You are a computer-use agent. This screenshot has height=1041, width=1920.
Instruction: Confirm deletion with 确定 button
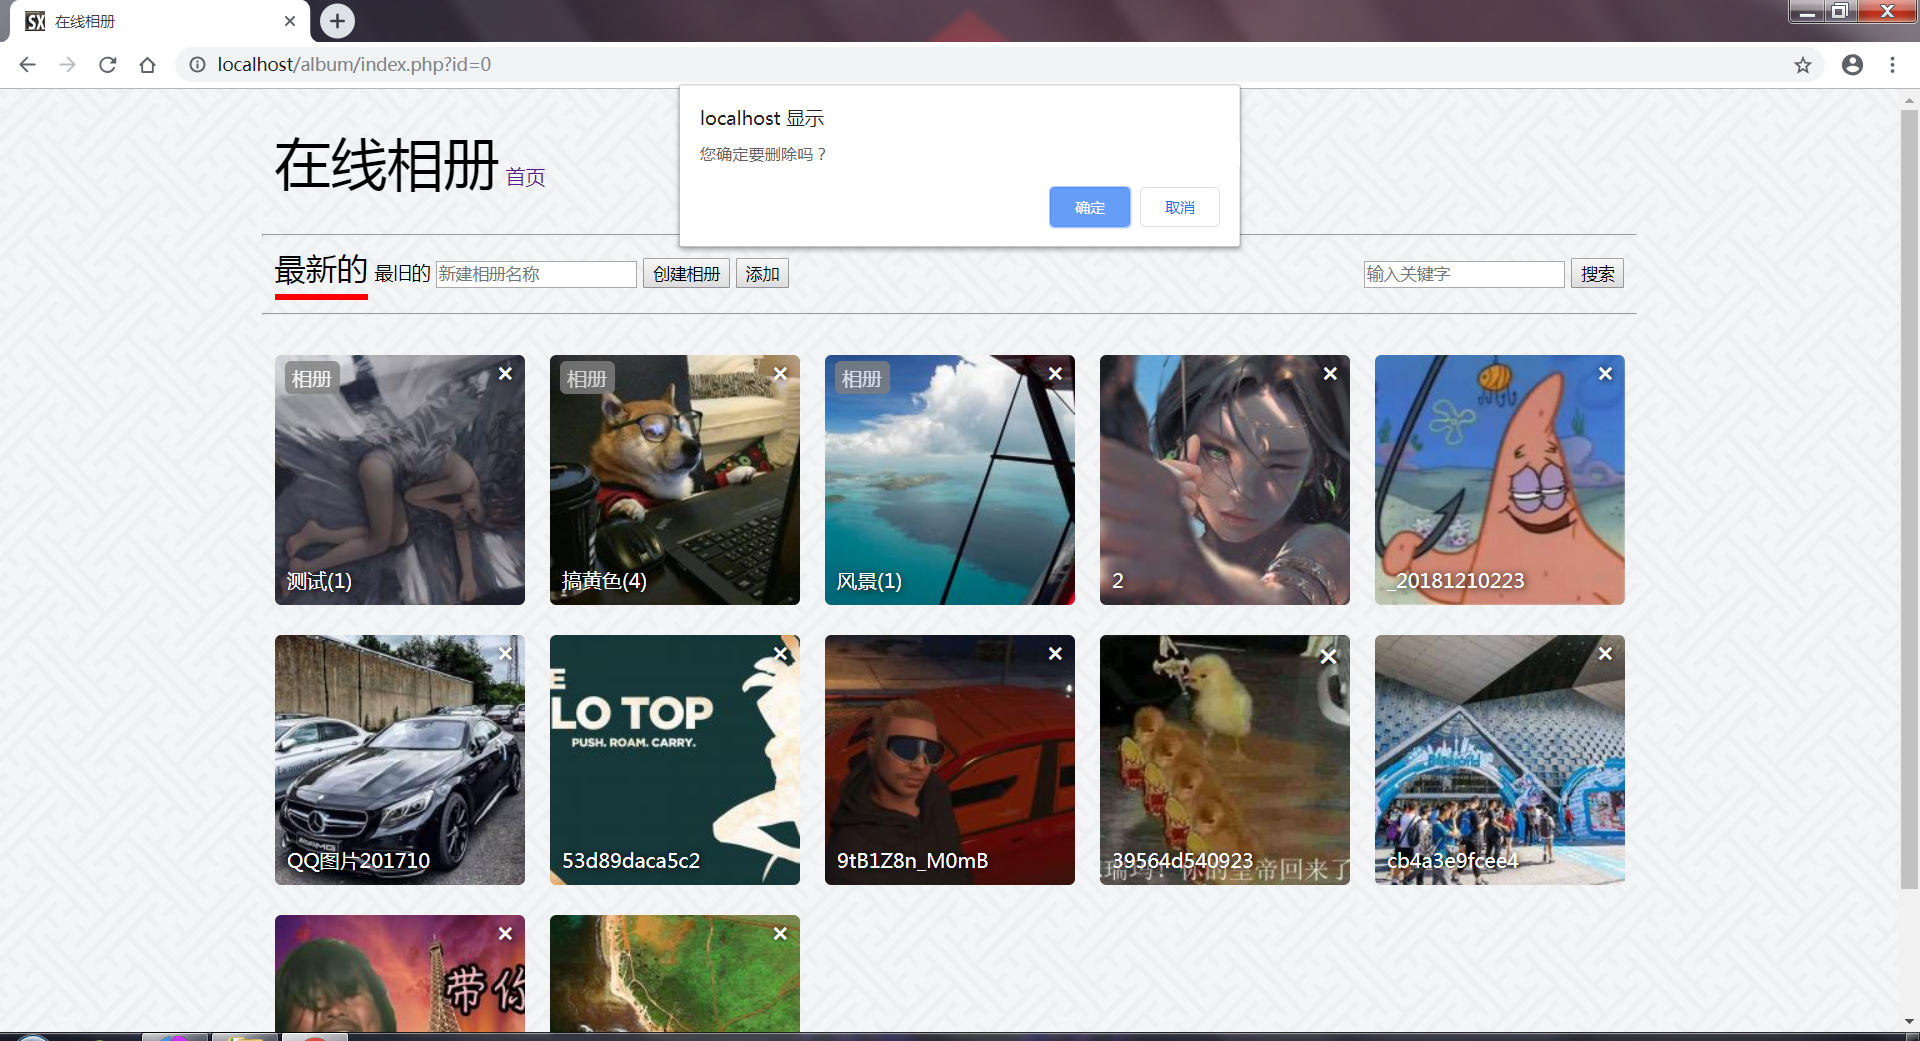[1089, 207]
